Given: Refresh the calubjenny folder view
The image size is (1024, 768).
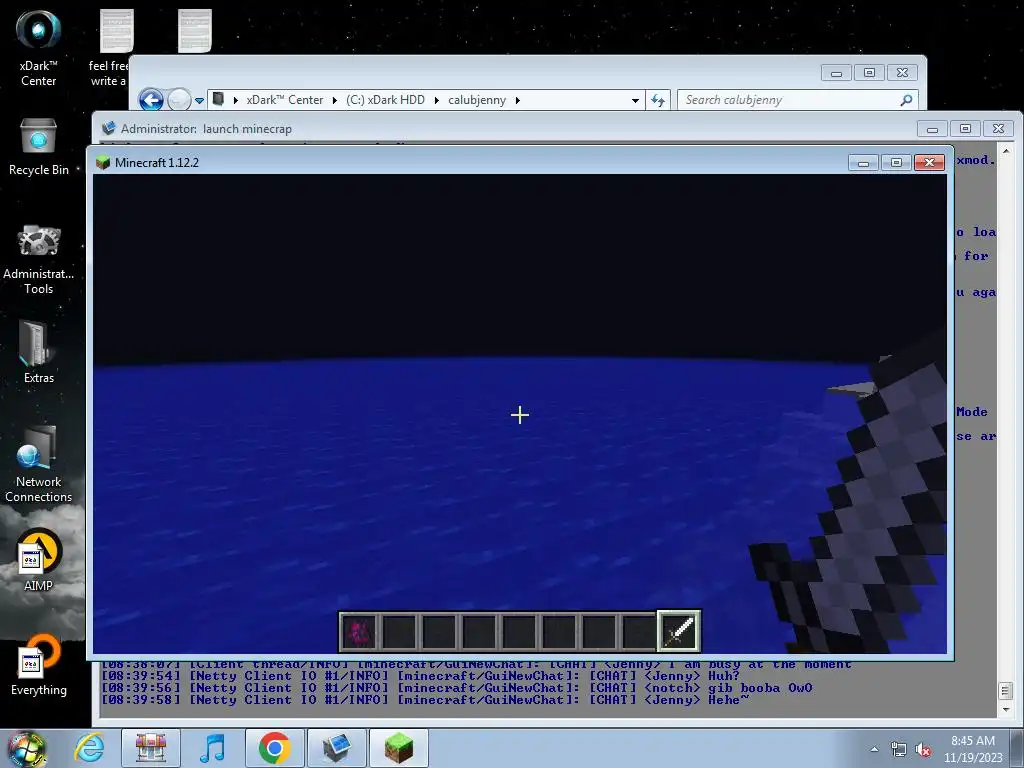Looking at the screenshot, I should [x=658, y=100].
